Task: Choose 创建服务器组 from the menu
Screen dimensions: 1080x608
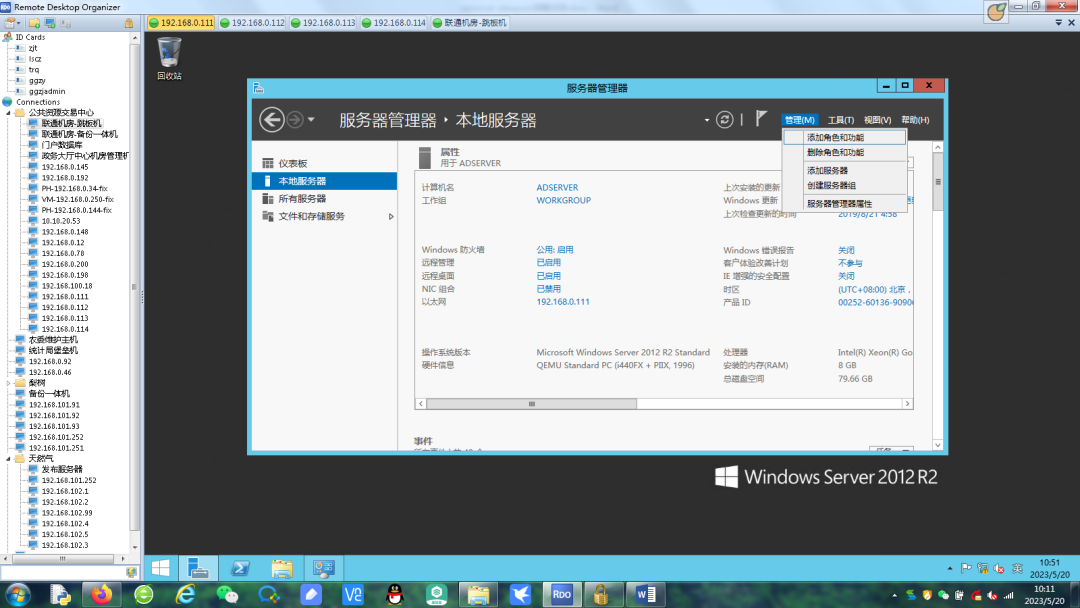Action: (844, 186)
